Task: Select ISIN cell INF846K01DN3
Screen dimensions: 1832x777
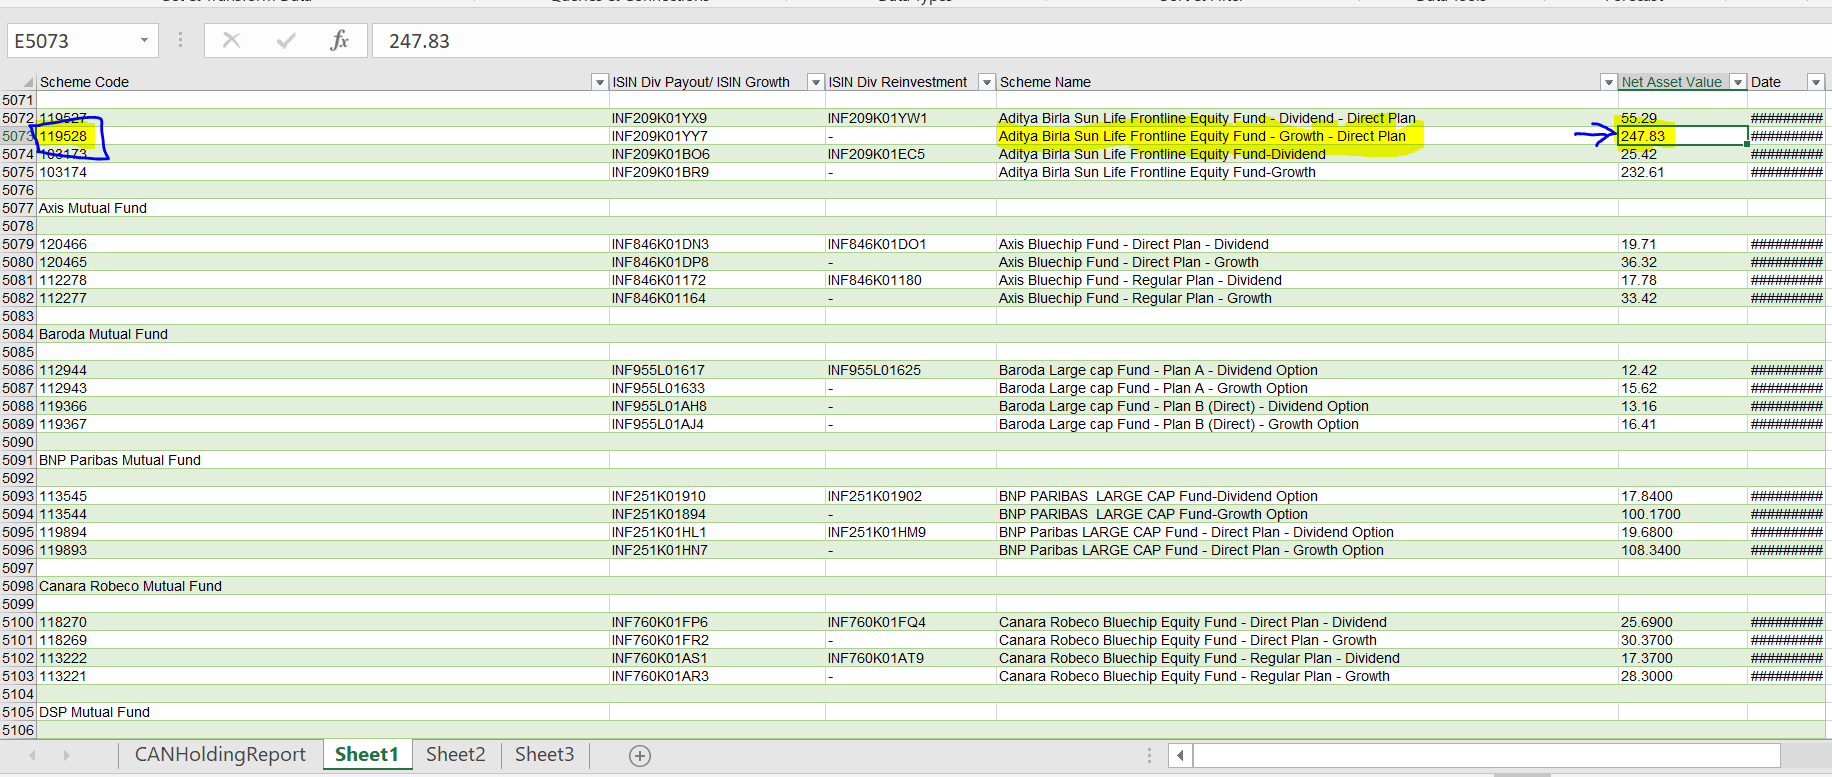Action: 717,244
